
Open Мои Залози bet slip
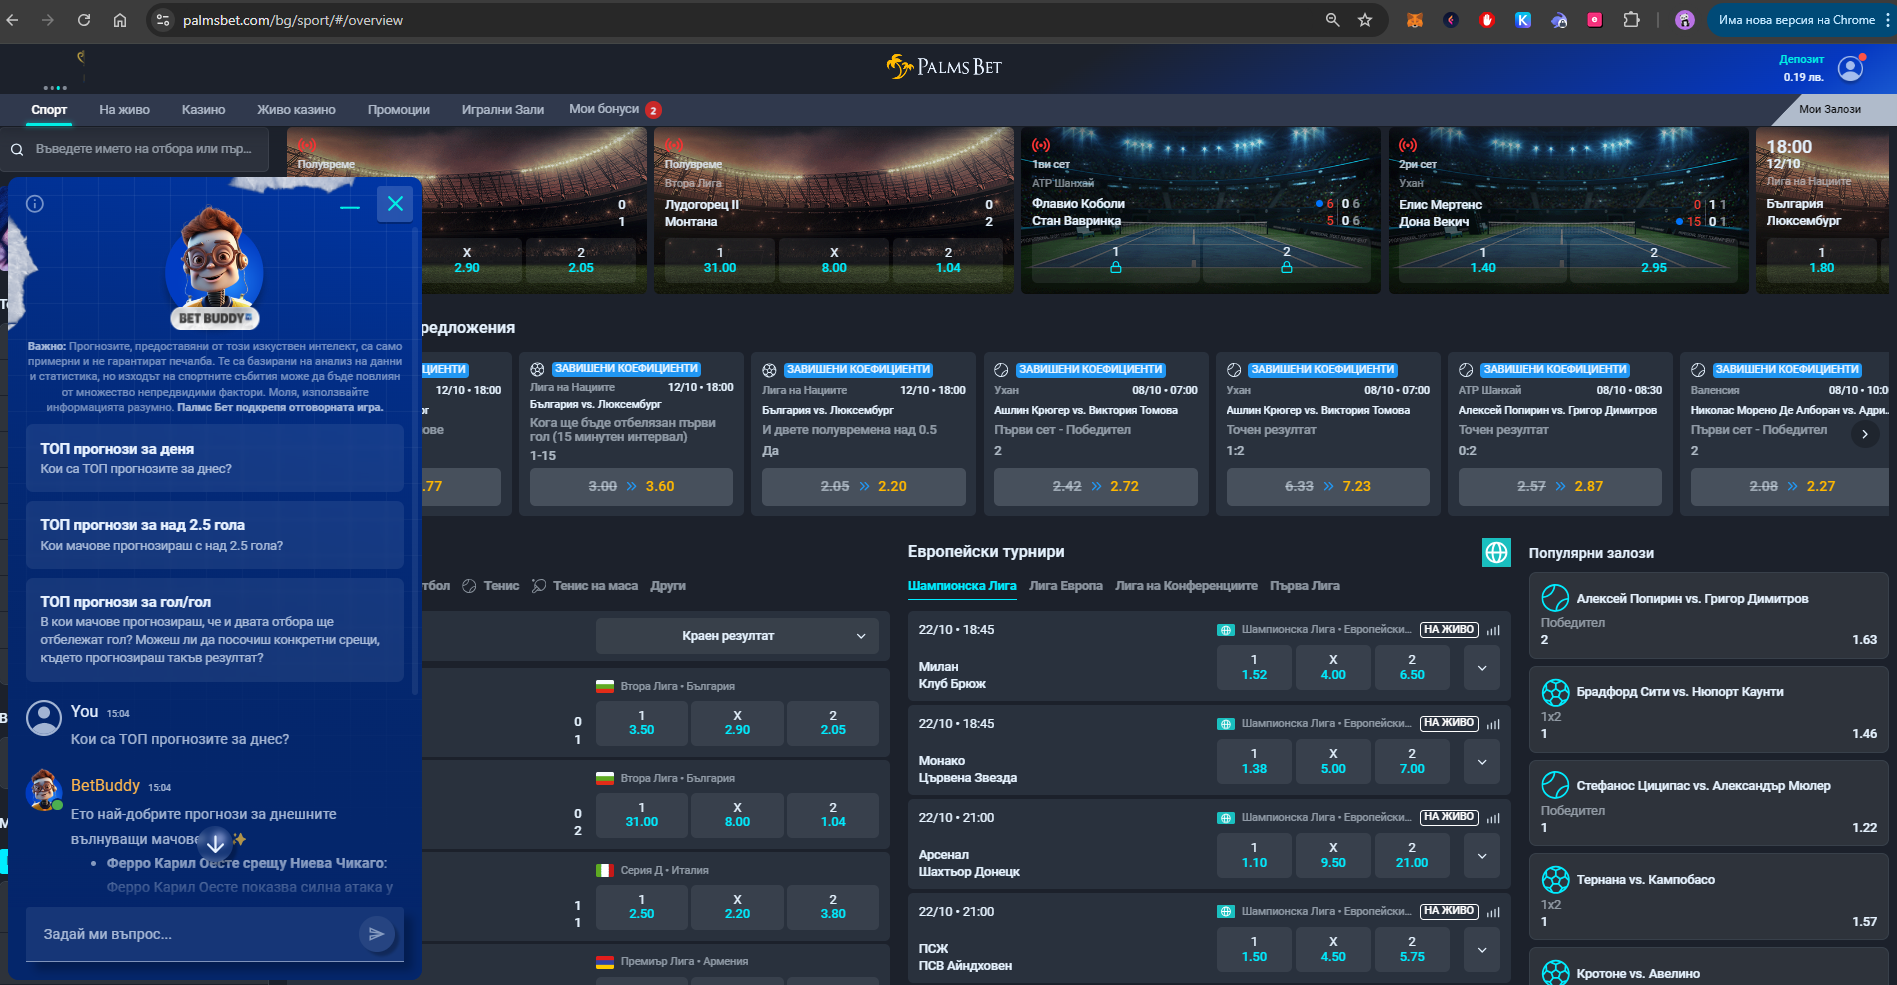pyautogui.click(x=1830, y=109)
